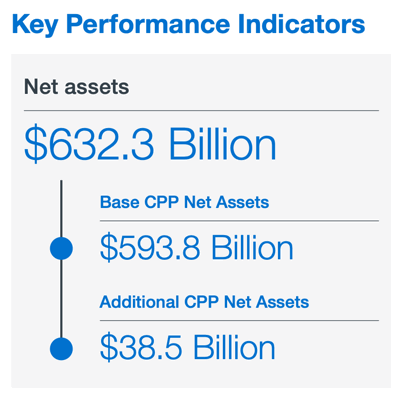400x396 pixels.
Task: Click the word Billion after $38.5
Action: point(234,348)
